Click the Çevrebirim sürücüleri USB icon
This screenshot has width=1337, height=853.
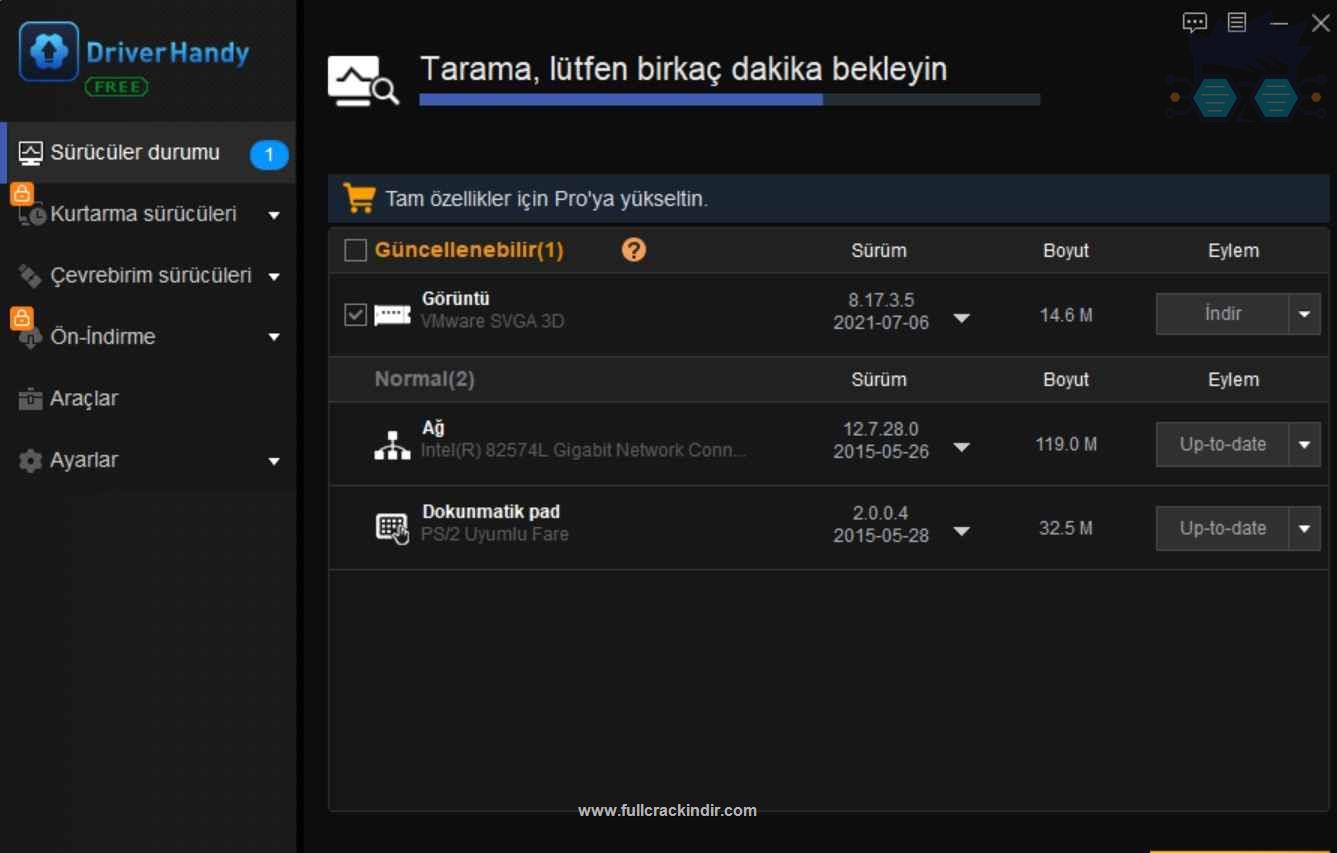[x=31, y=276]
